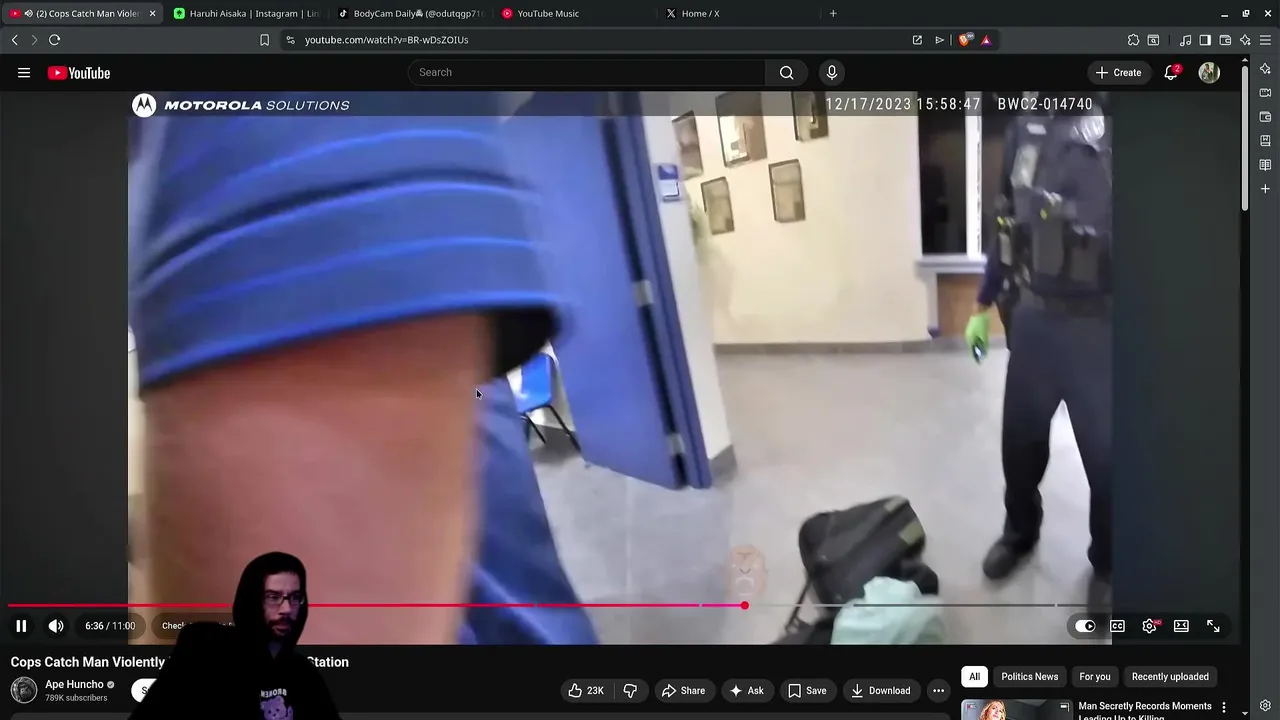Open the media control music note icon
Screen dimensions: 1280x720
click(x=1185, y=40)
